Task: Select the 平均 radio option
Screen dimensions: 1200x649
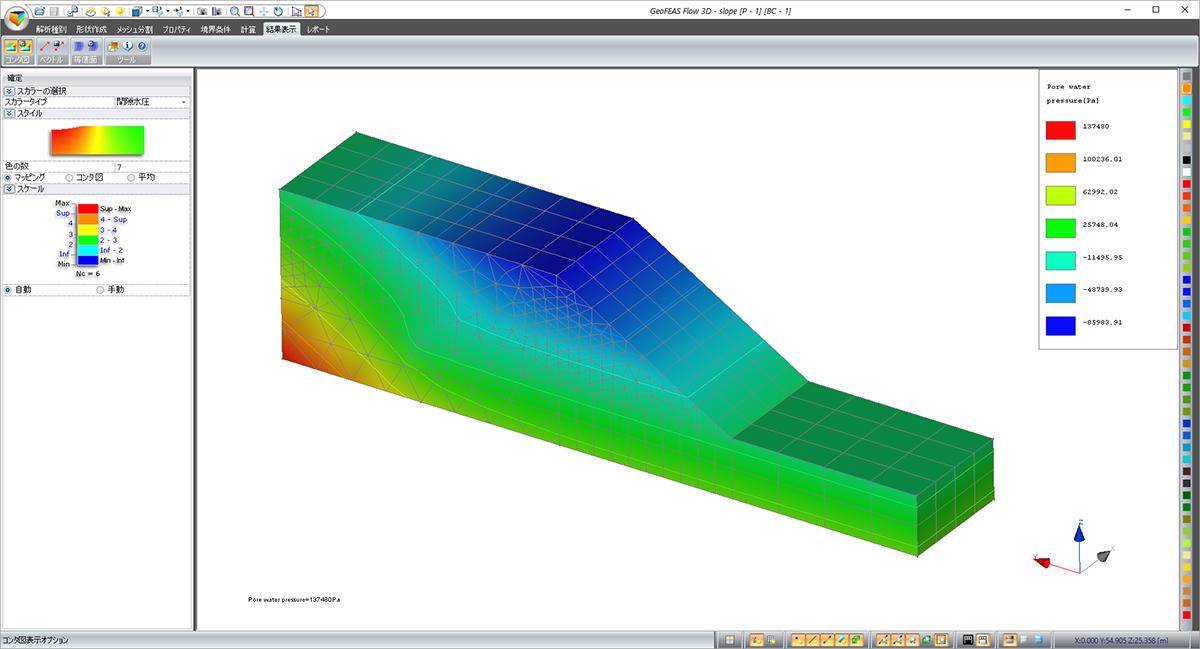Action: pos(131,177)
